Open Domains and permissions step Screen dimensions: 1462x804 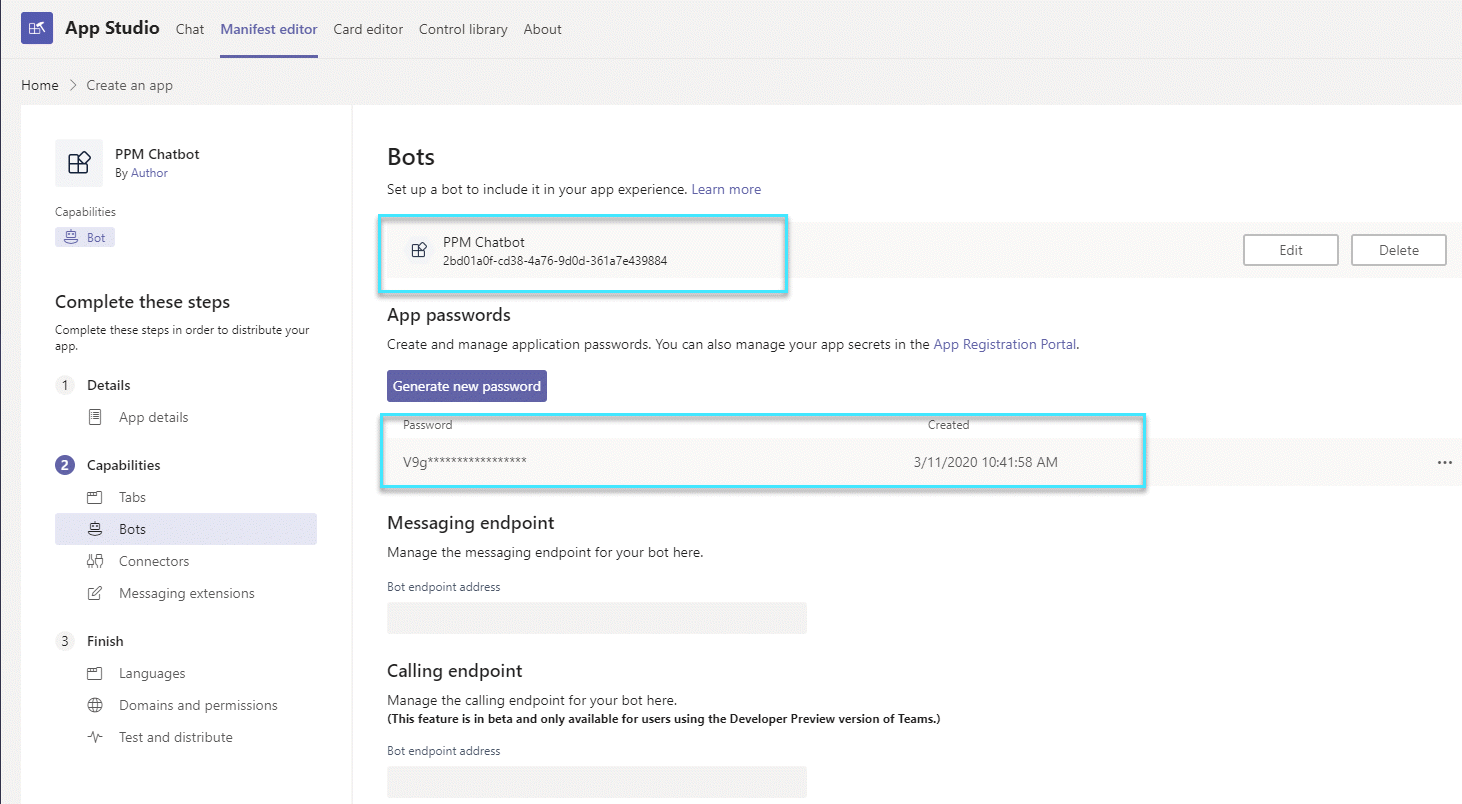coord(198,705)
